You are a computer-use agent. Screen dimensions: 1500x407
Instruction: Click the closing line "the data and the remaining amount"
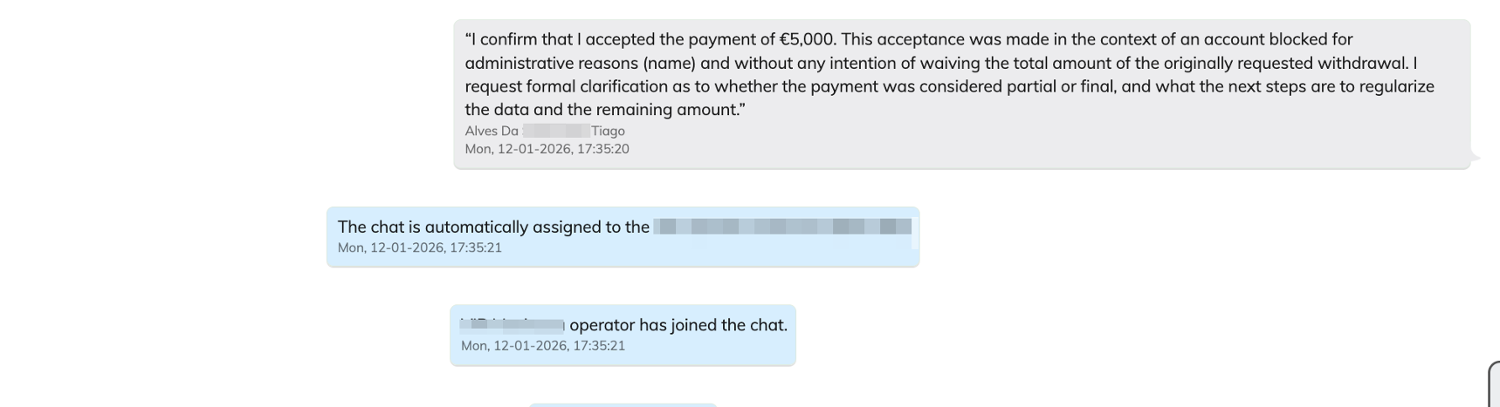pyautogui.click(x=606, y=110)
